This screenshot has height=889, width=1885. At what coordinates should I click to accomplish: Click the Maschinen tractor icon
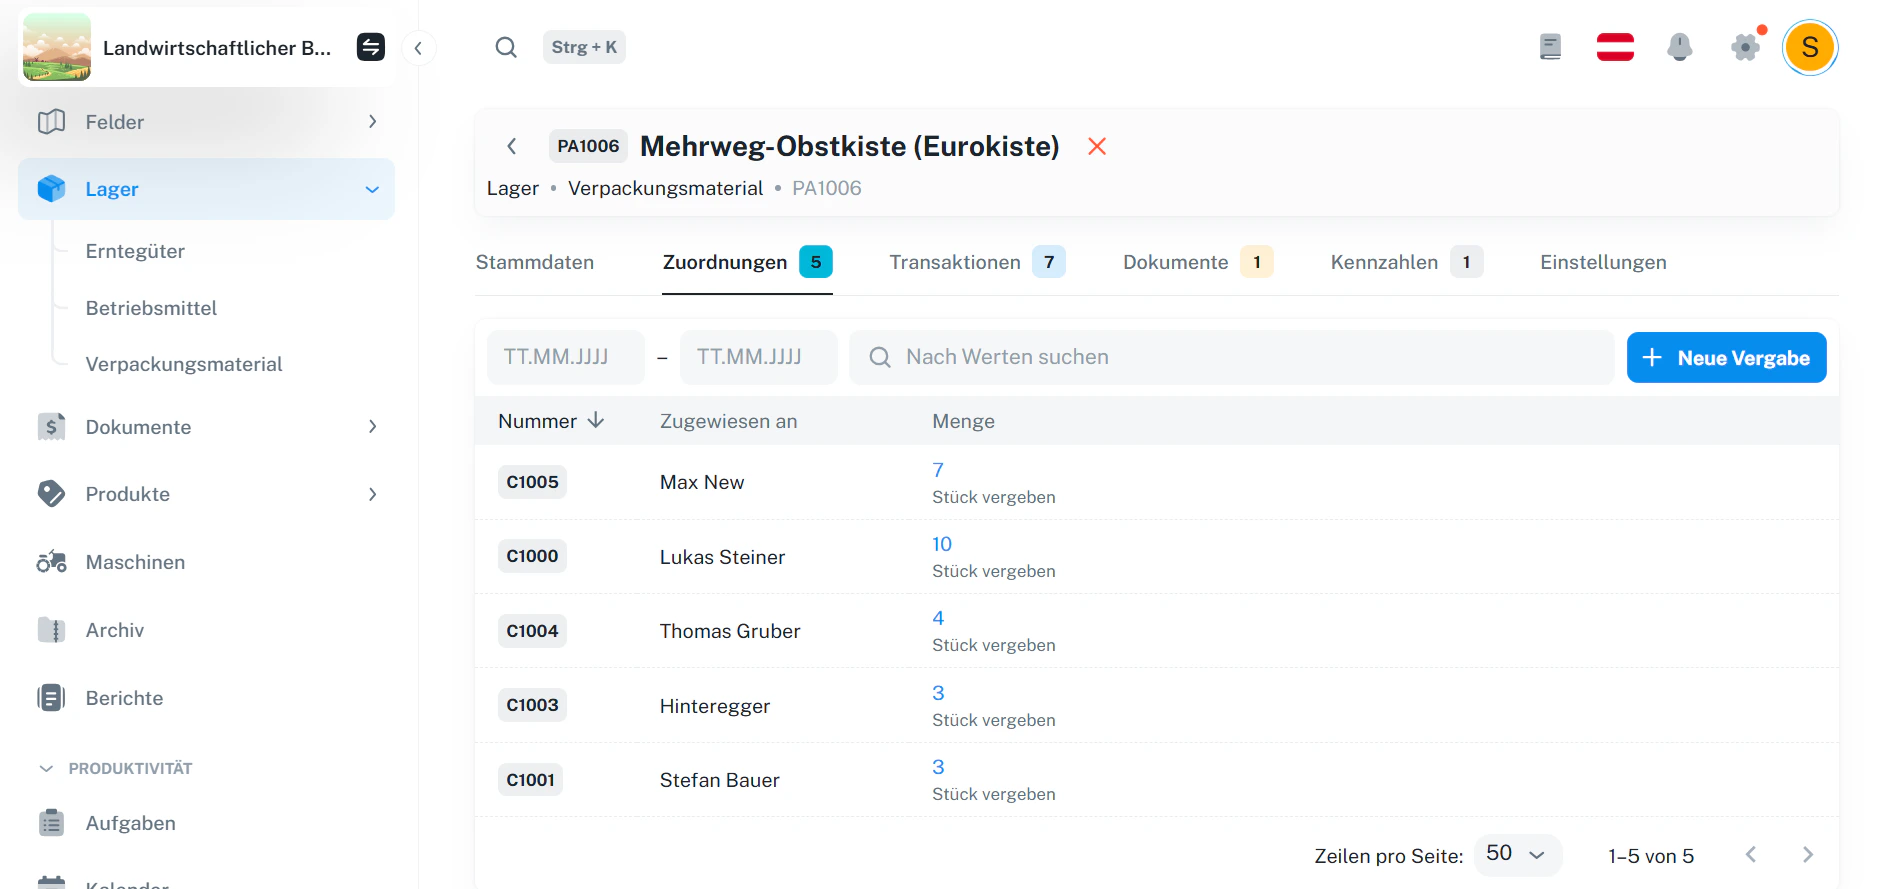point(51,562)
